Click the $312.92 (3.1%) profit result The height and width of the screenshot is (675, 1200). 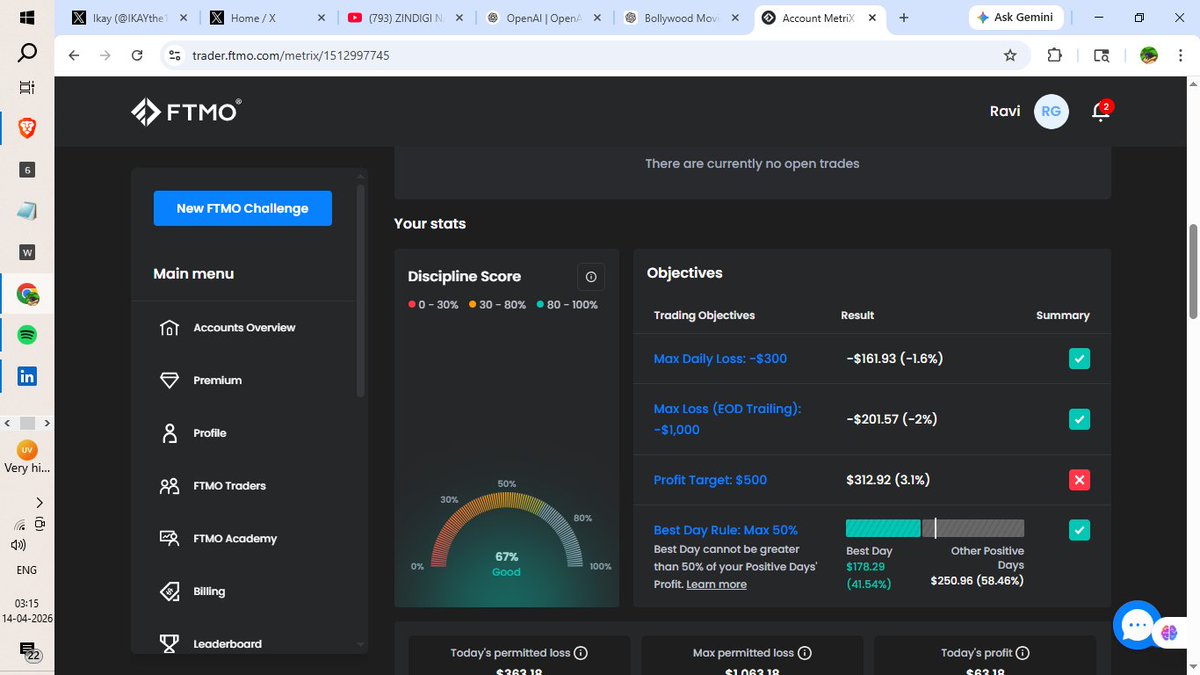pyautogui.click(x=888, y=480)
